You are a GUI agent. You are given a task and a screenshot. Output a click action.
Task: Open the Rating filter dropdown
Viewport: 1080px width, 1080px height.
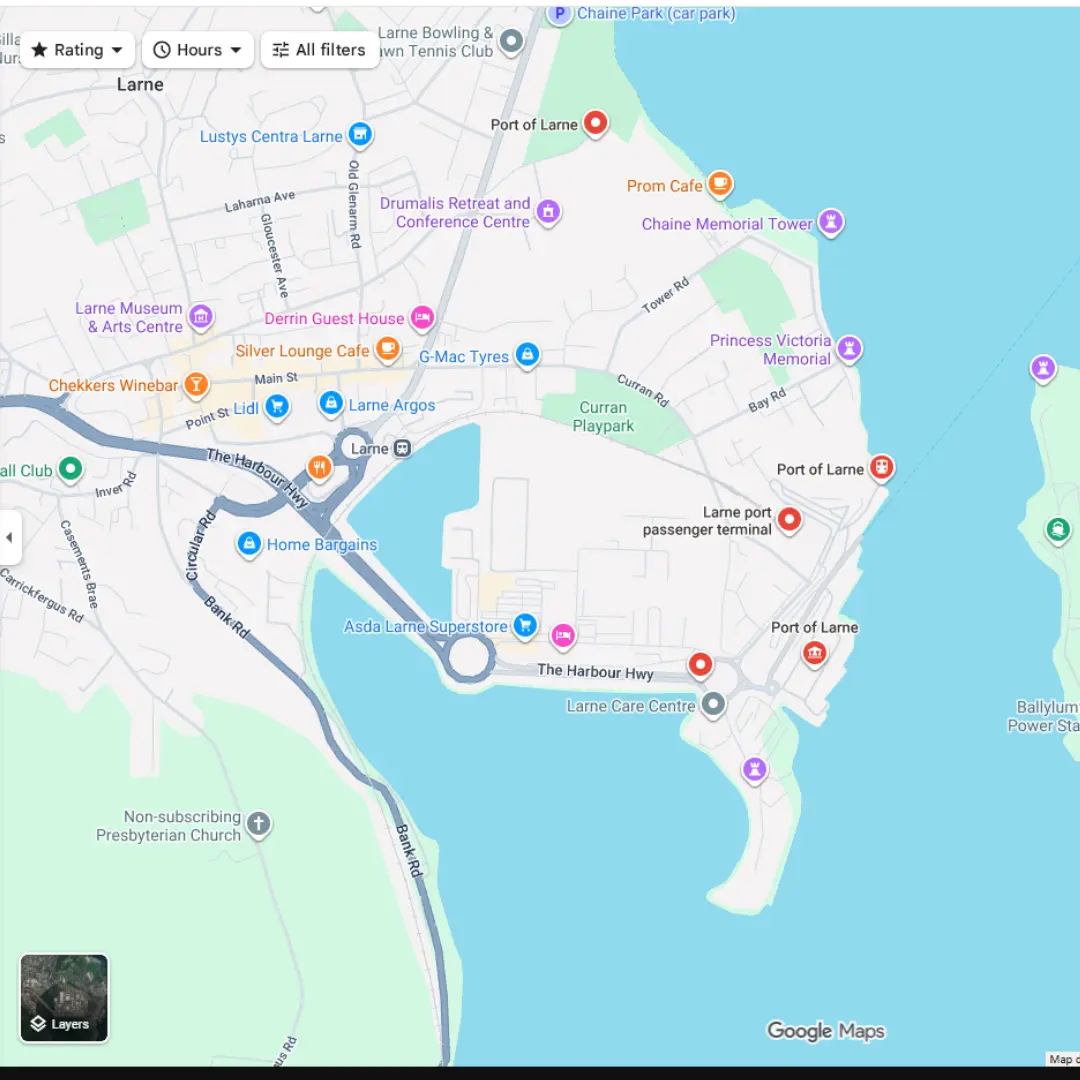click(x=78, y=50)
